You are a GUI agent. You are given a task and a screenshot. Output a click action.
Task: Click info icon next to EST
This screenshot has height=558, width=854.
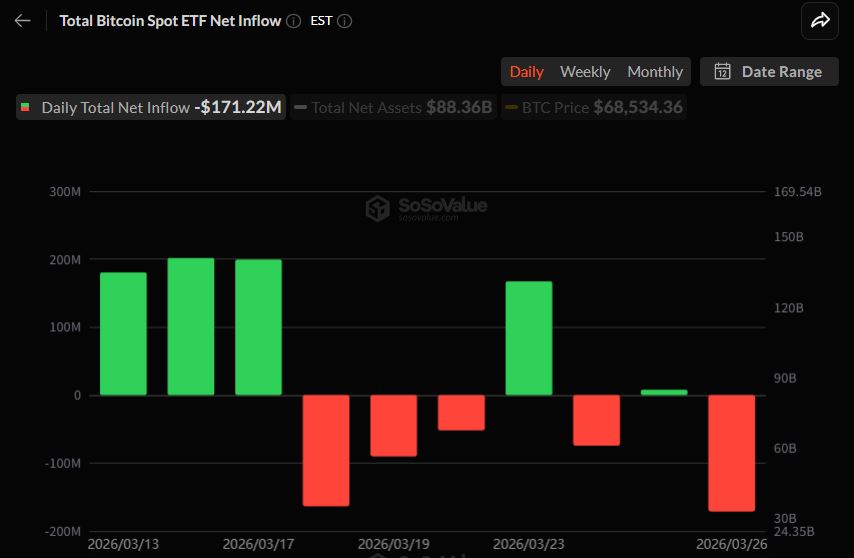click(345, 20)
